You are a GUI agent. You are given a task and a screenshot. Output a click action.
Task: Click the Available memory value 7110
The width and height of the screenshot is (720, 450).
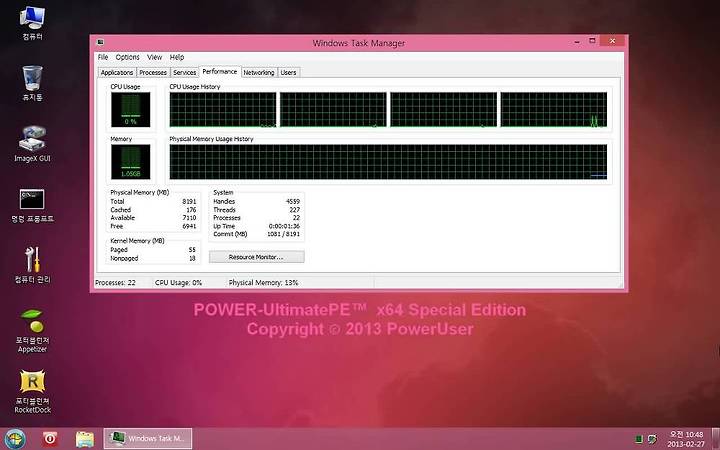[x=189, y=218]
